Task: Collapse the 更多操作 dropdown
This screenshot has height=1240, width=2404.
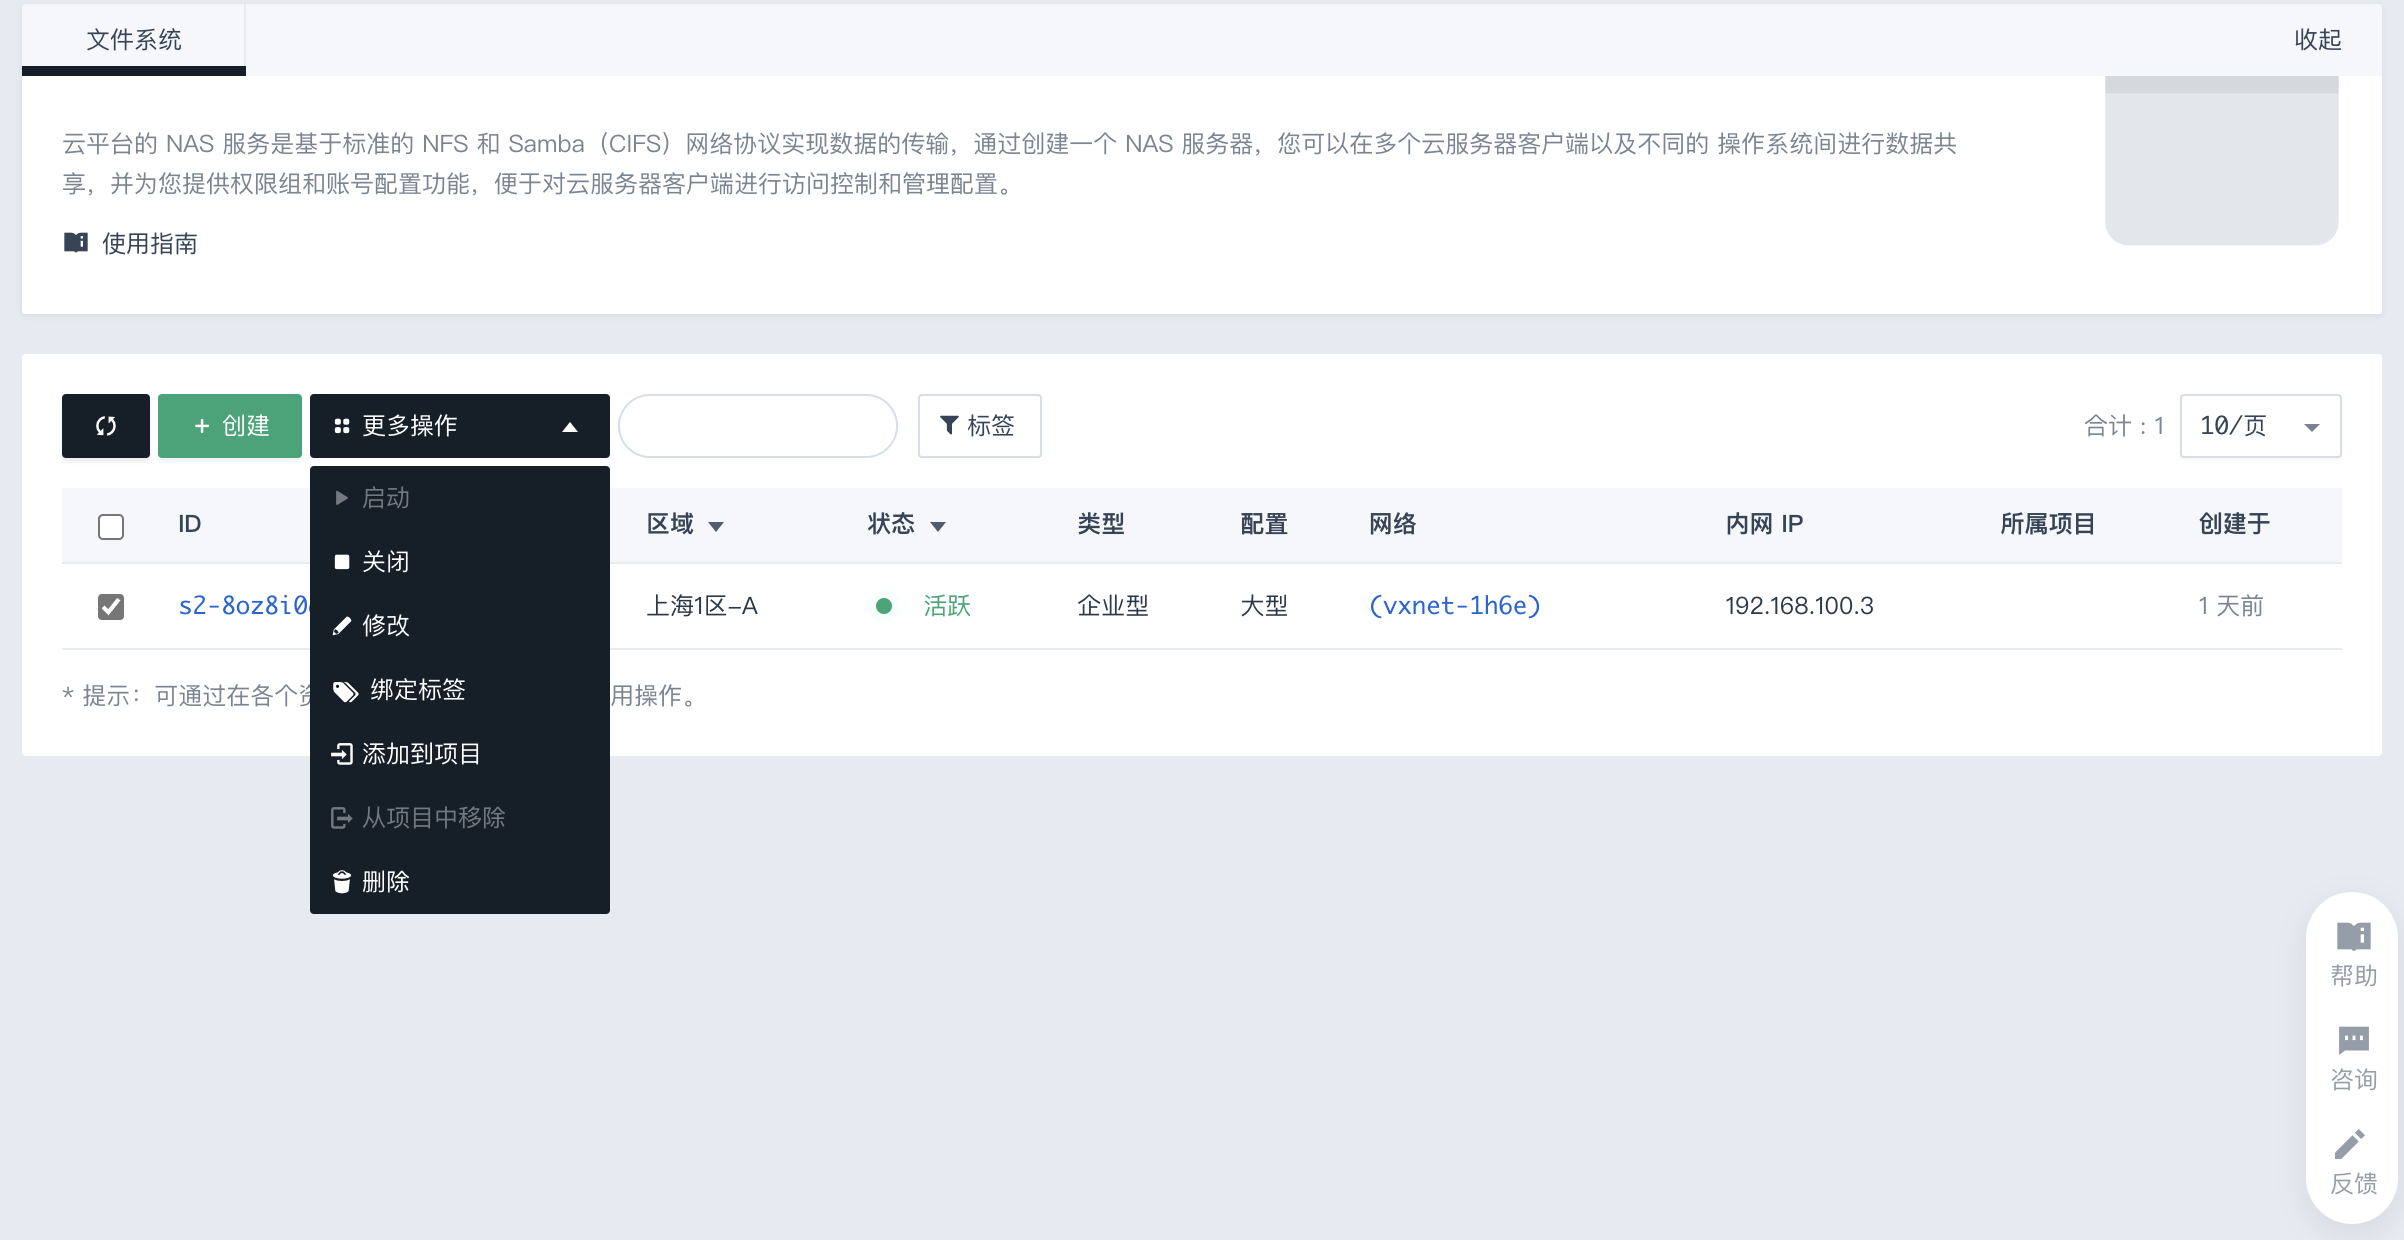Action: pyautogui.click(x=459, y=426)
